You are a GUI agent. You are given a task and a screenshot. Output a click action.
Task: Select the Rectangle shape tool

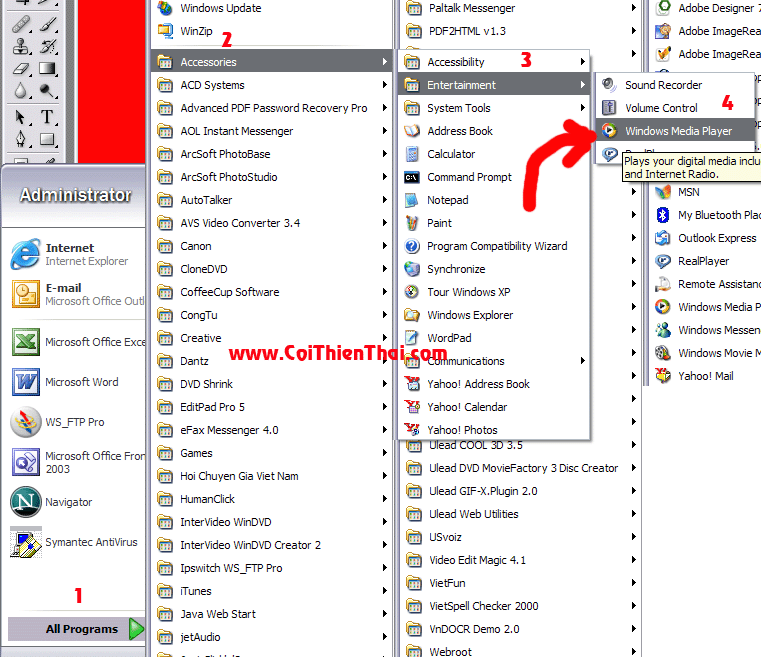pyautogui.click(x=48, y=139)
